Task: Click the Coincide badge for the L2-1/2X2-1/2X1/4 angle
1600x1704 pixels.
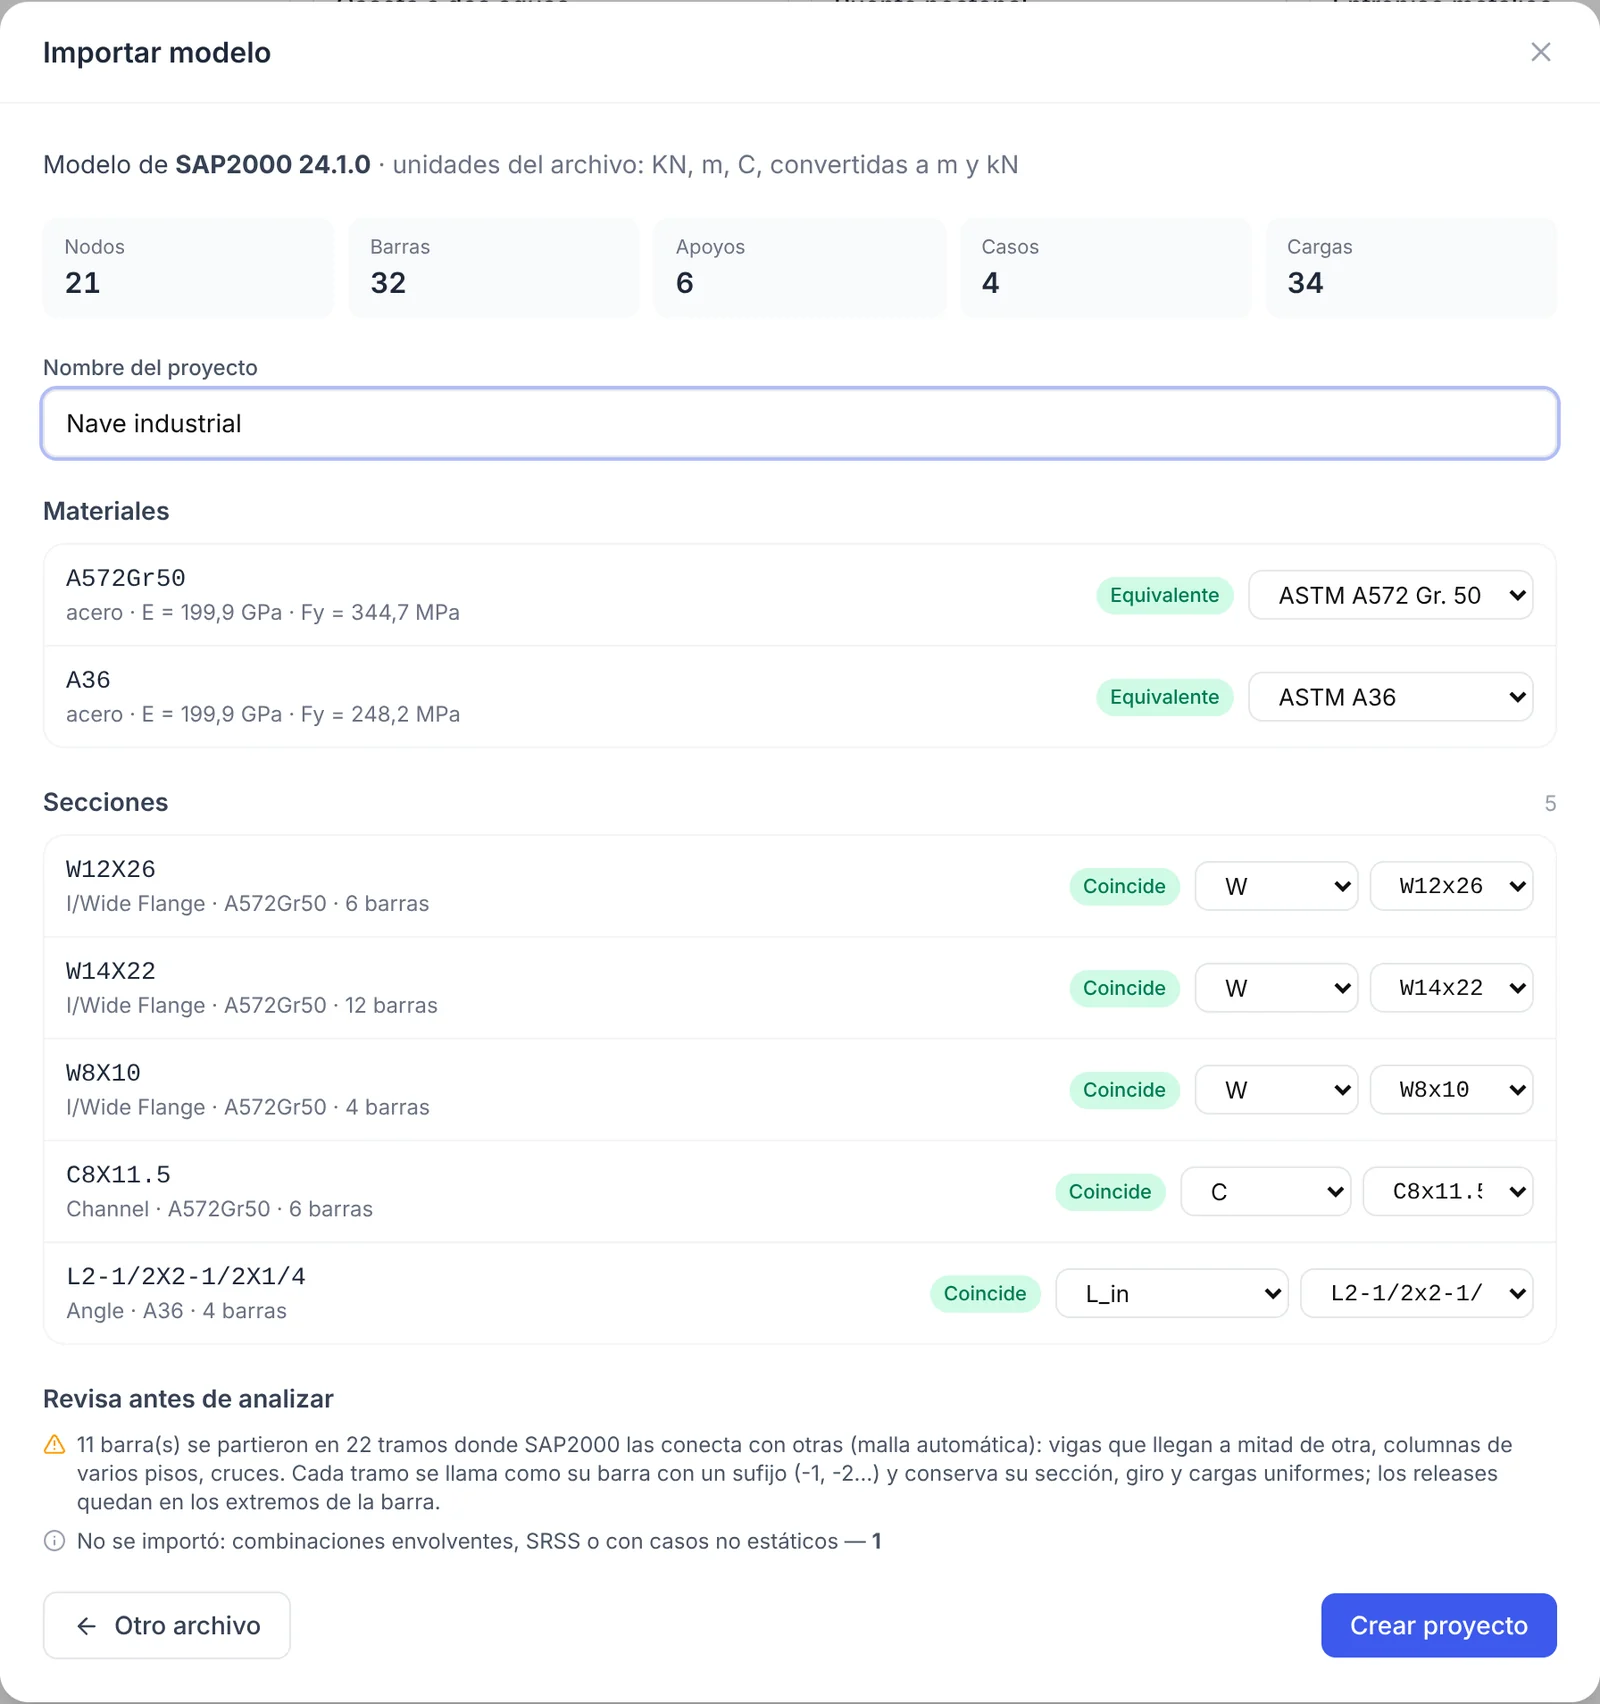Action: pos(985,1294)
